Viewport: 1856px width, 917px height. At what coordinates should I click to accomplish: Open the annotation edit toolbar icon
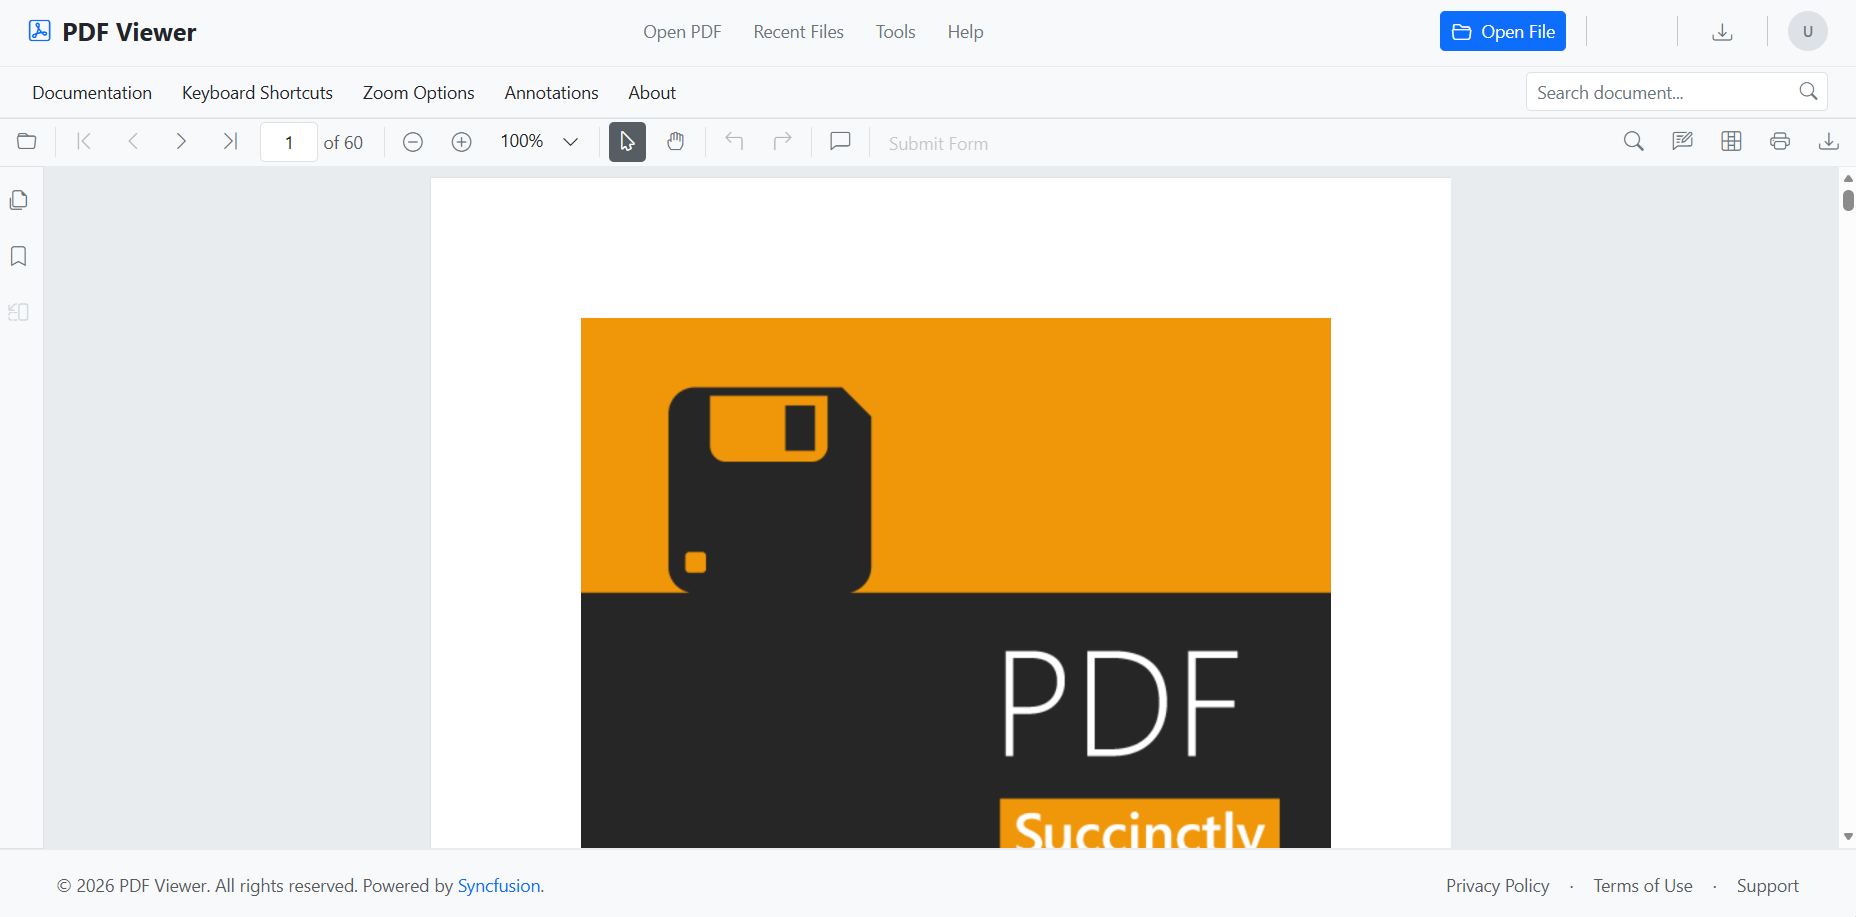[1683, 142]
